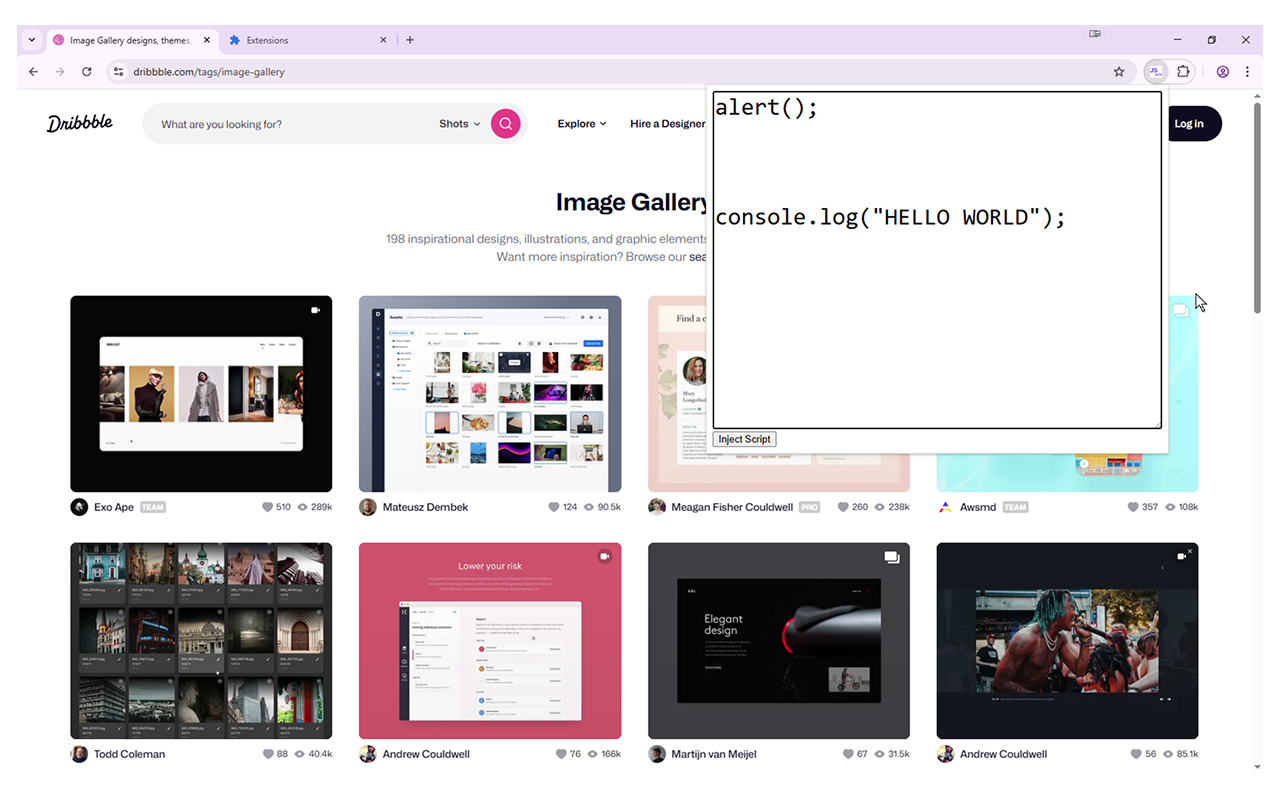Open the tab search dropdown arrow

pos(31,40)
